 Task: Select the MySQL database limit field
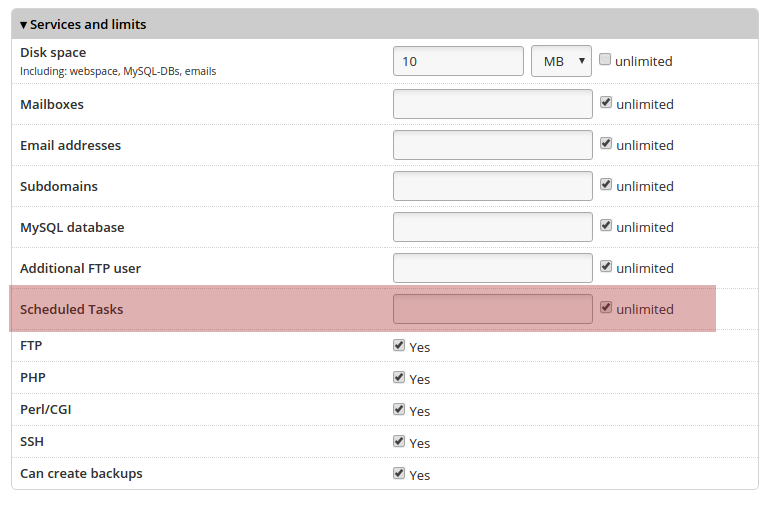coord(492,227)
